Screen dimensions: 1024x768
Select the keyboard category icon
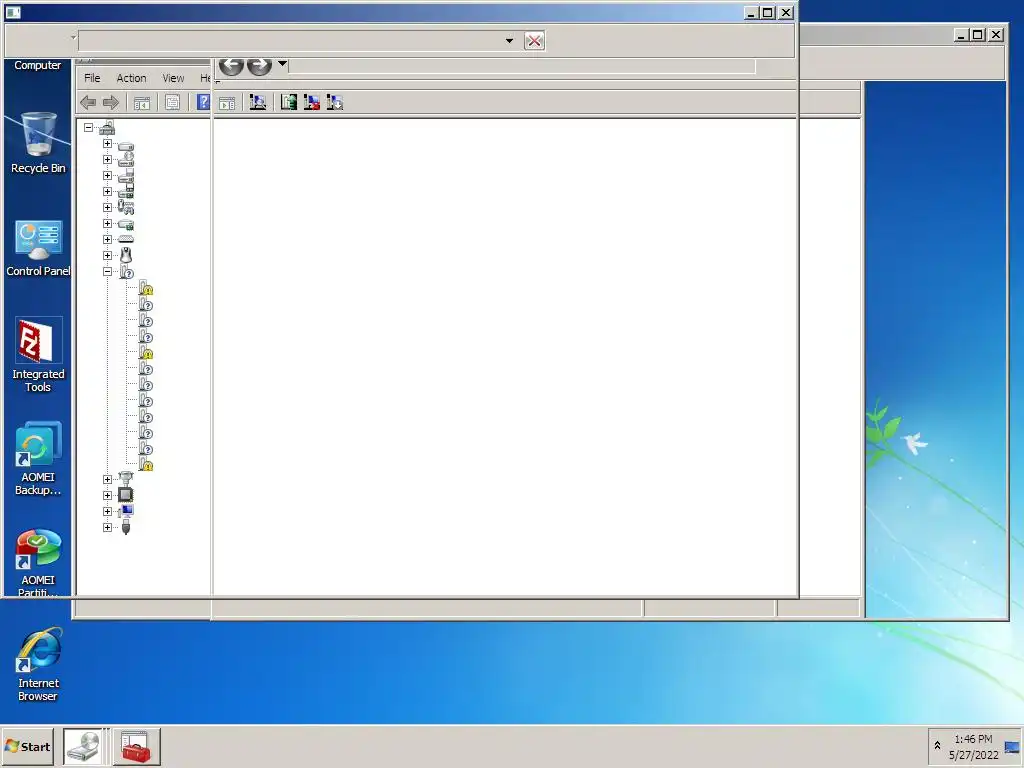tap(126, 240)
